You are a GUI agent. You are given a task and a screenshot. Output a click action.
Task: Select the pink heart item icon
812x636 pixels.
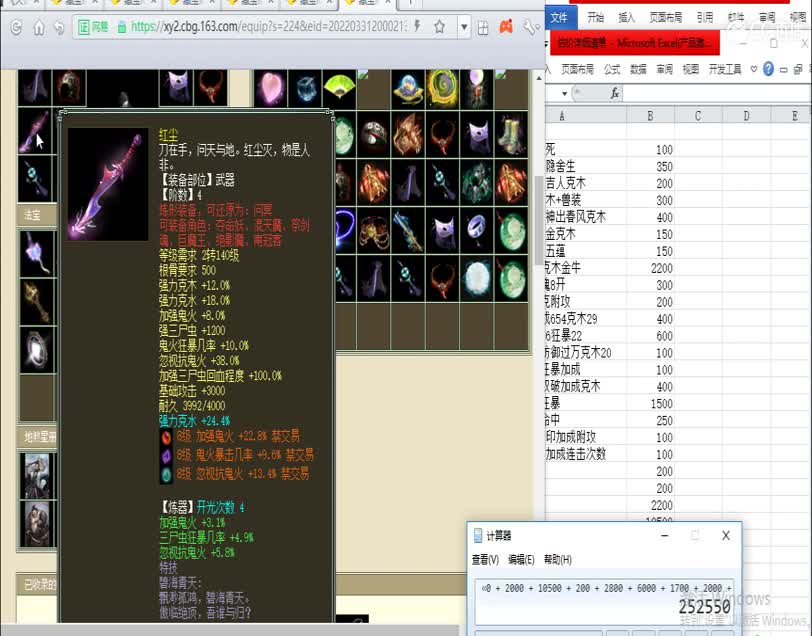[x=270, y=89]
